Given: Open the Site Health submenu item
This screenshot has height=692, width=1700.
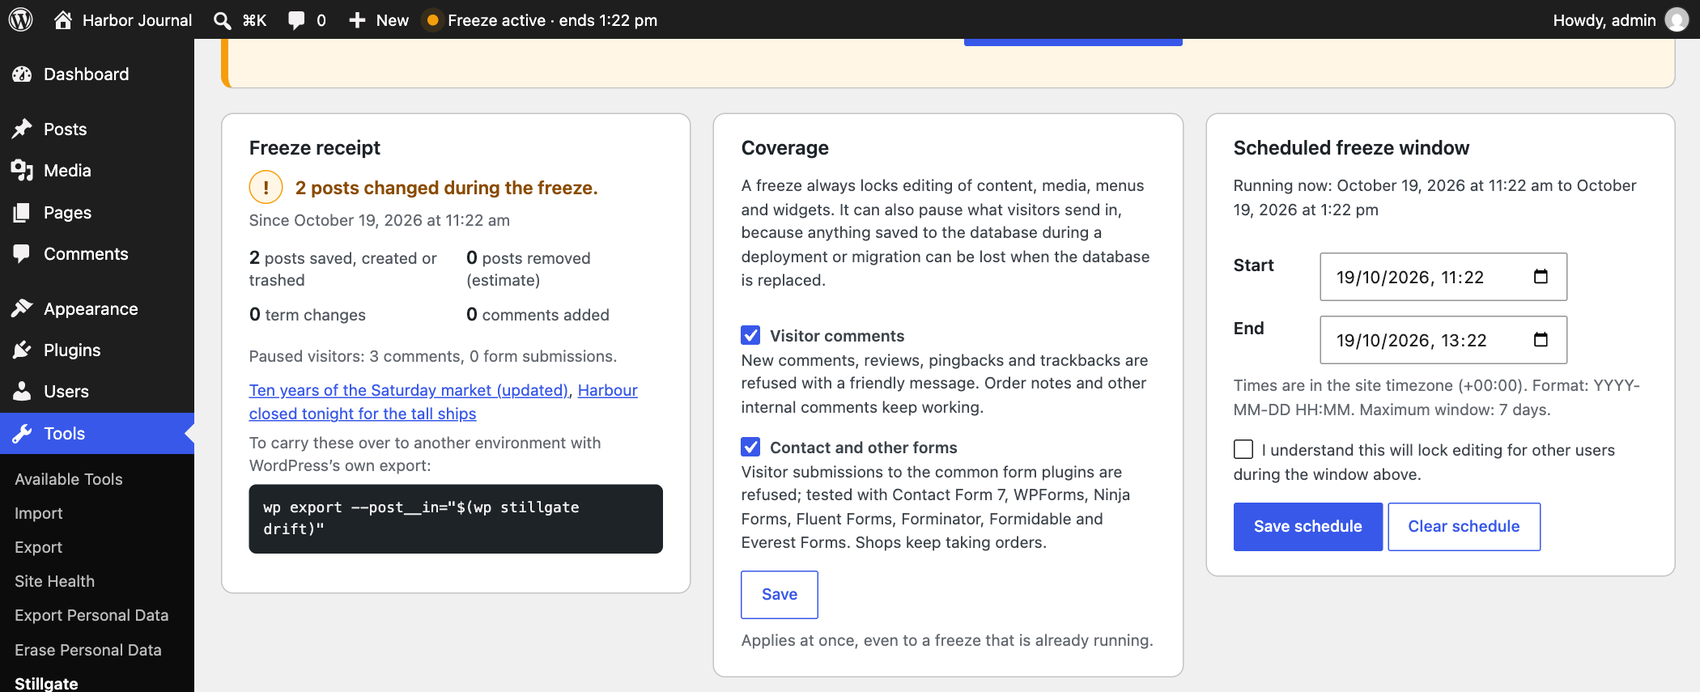Looking at the screenshot, I should (55, 581).
